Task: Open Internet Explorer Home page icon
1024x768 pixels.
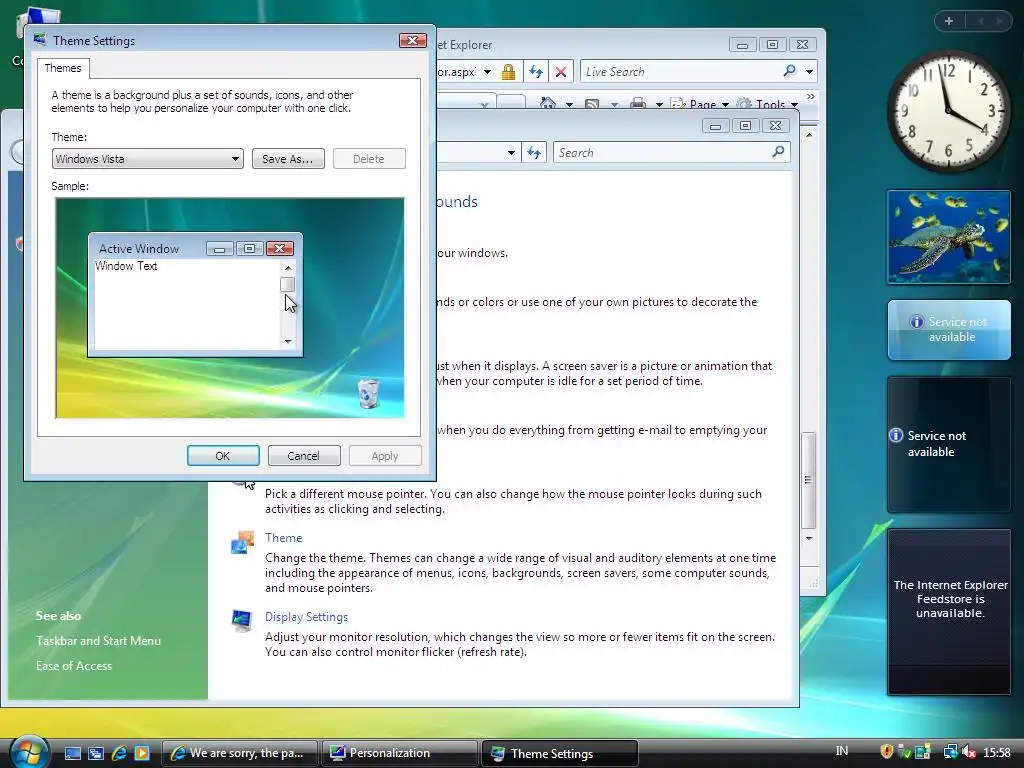Action: click(548, 103)
